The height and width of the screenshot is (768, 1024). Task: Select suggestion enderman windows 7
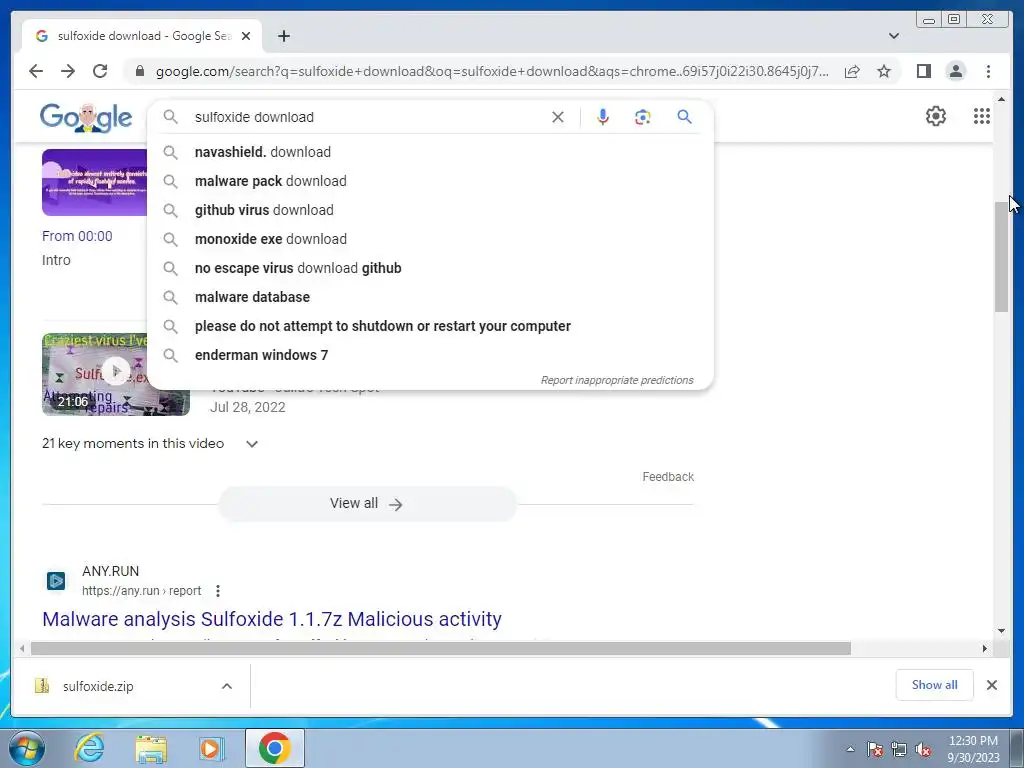(431, 355)
